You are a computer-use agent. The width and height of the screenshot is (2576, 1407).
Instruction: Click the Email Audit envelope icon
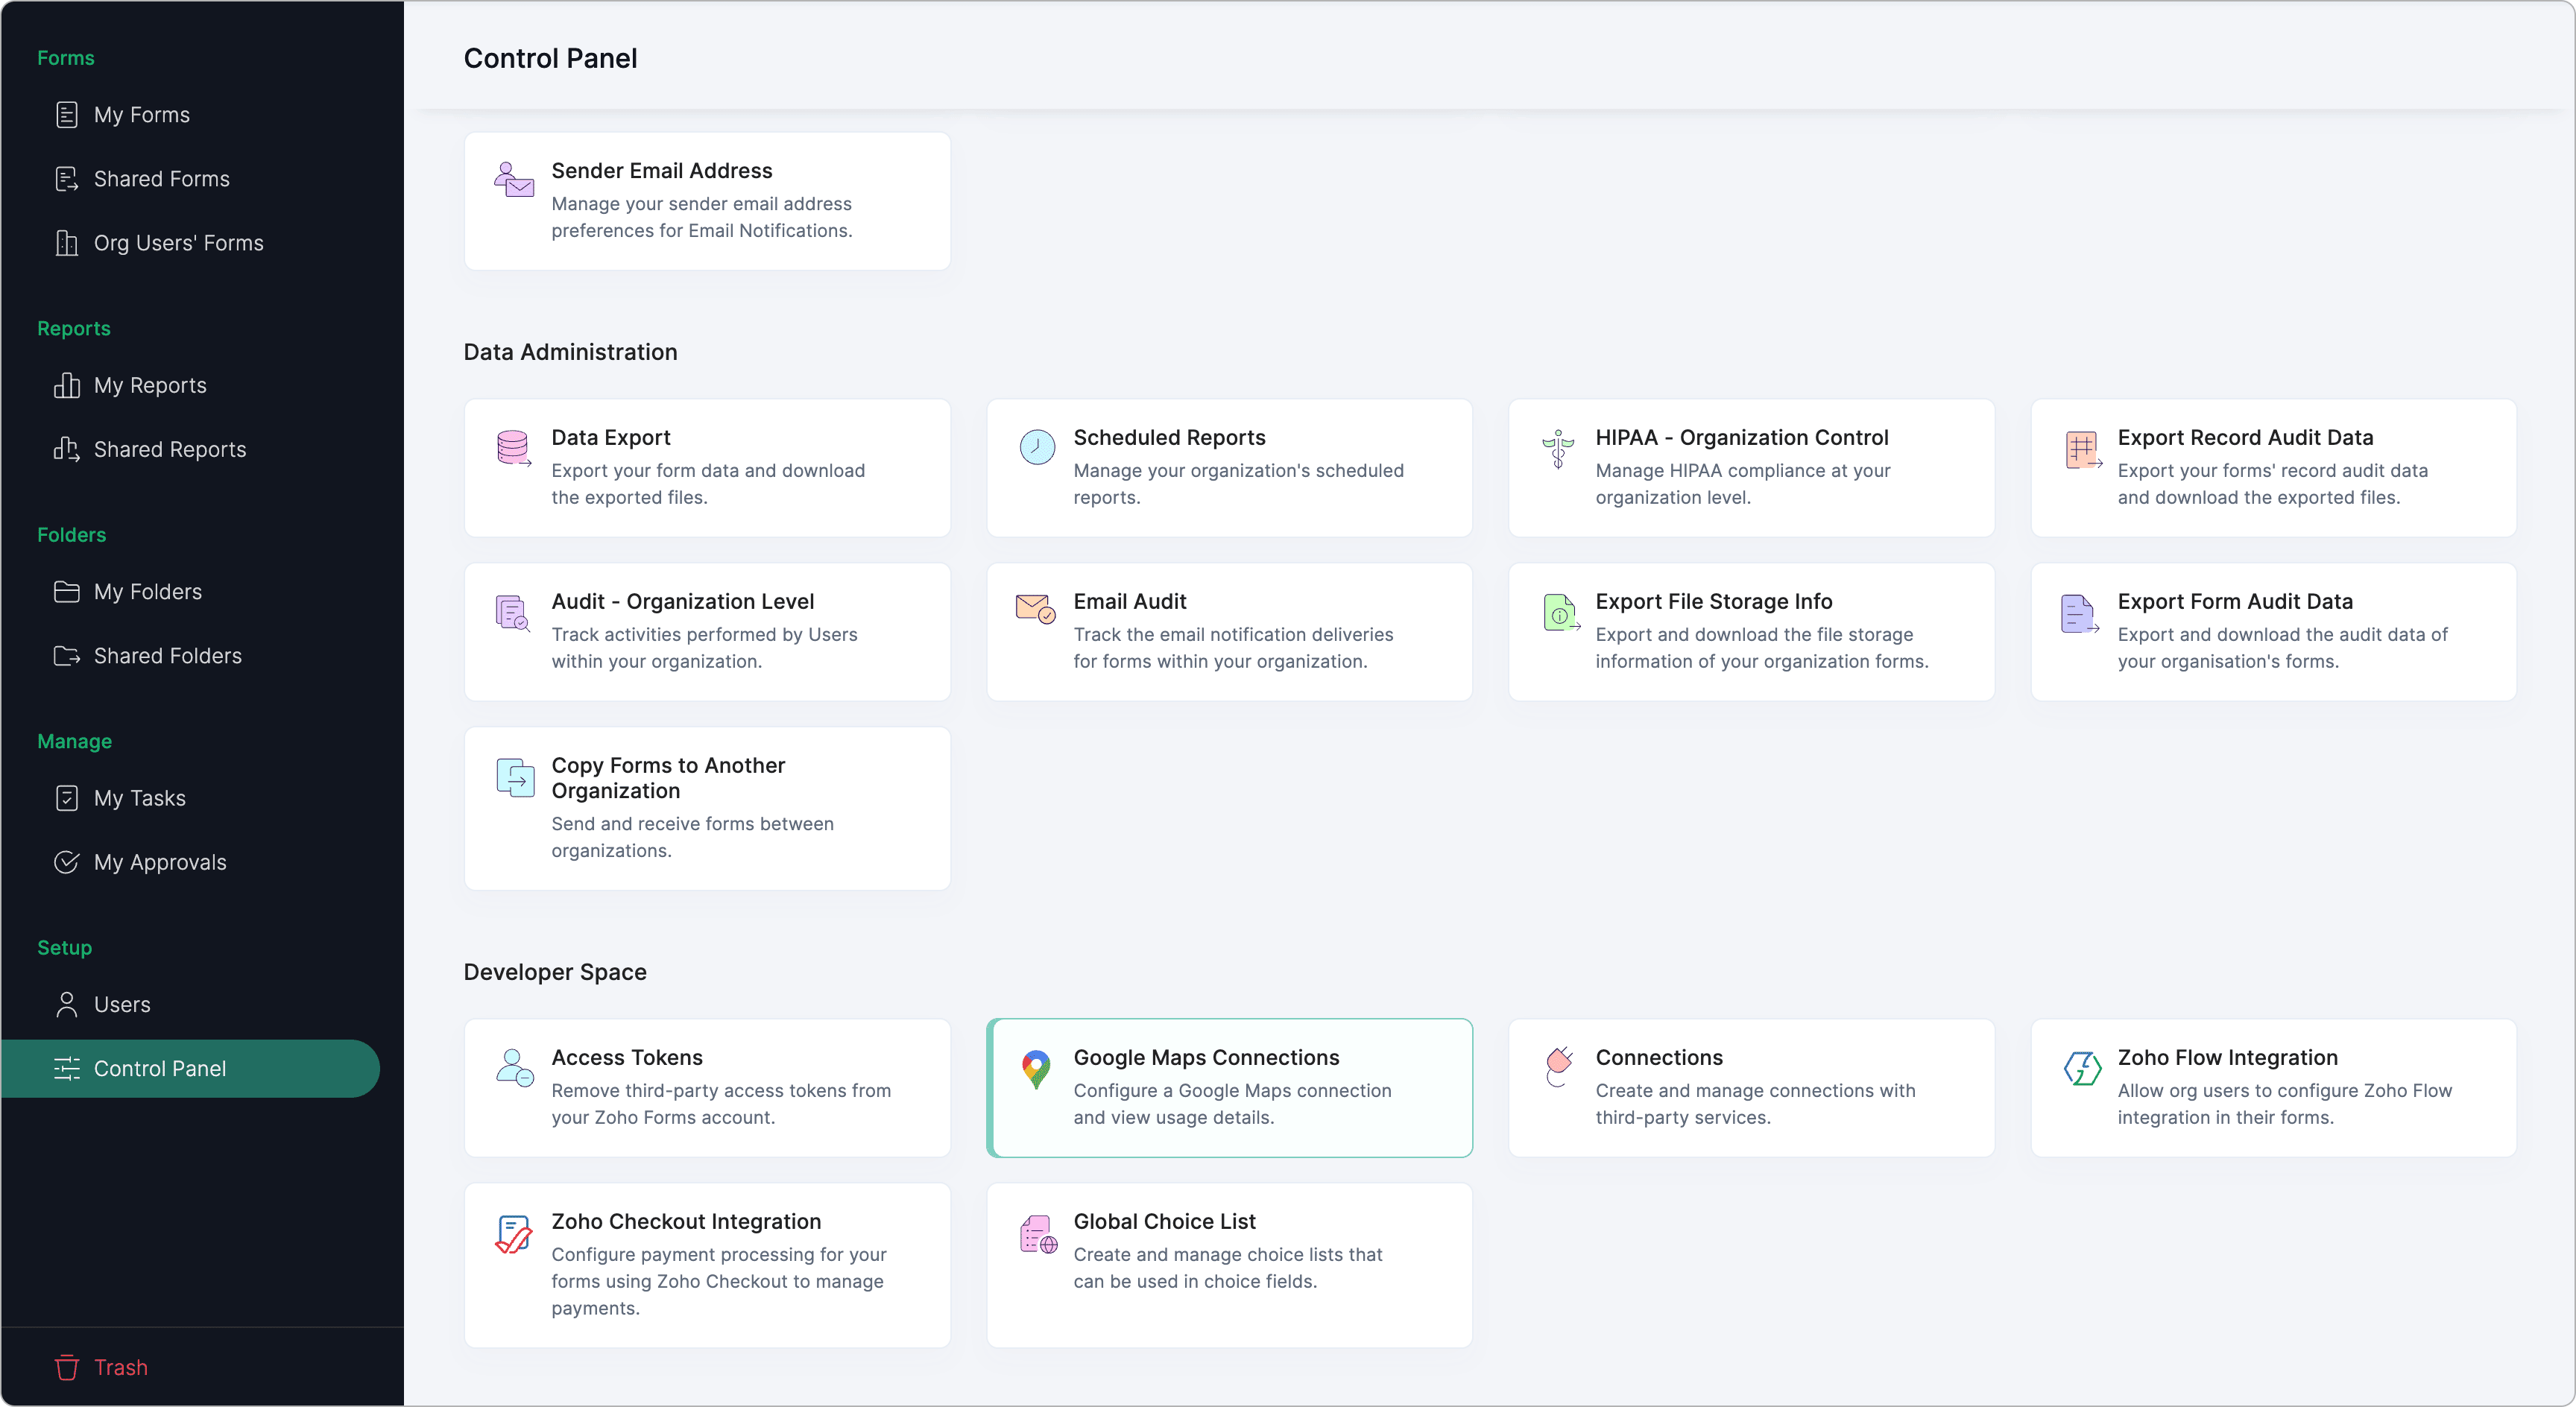[1035, 608]
